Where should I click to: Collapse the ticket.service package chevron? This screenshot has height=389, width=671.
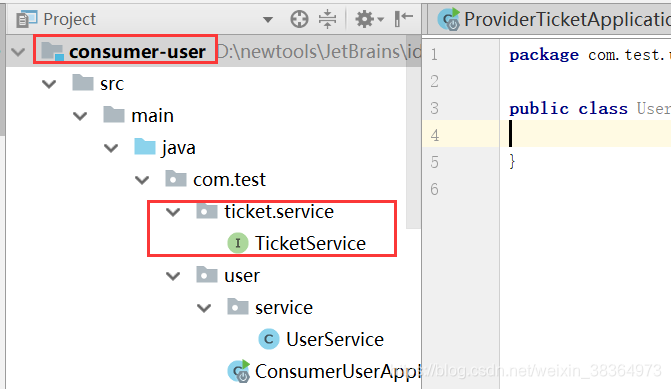173,212
